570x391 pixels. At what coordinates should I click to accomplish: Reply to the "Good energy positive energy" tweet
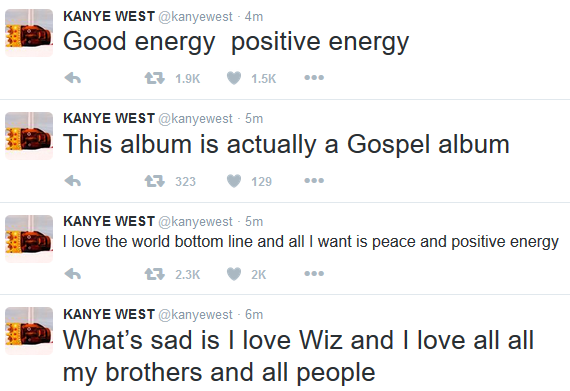click(x=73, y=78)
